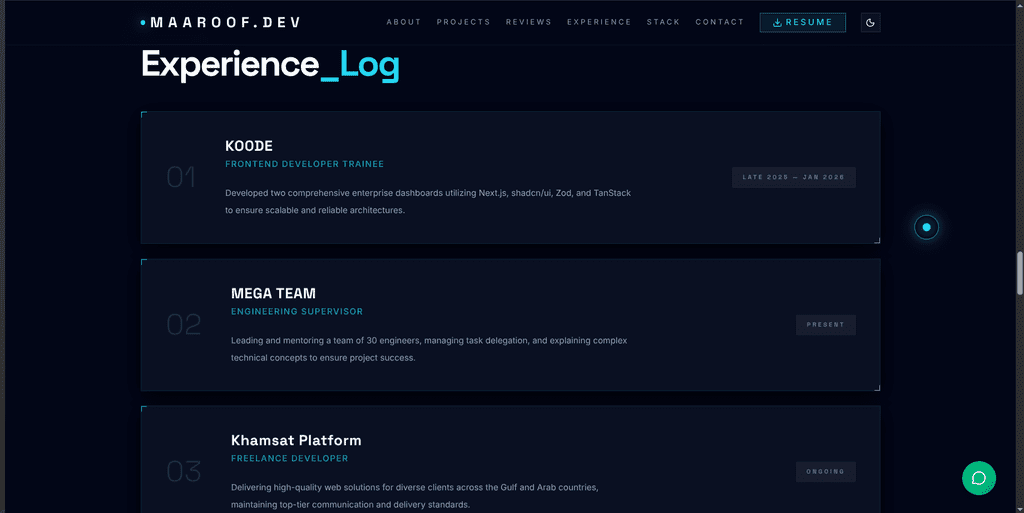Click FREELANCE DEVELOPER subtitle

[289, 458]
